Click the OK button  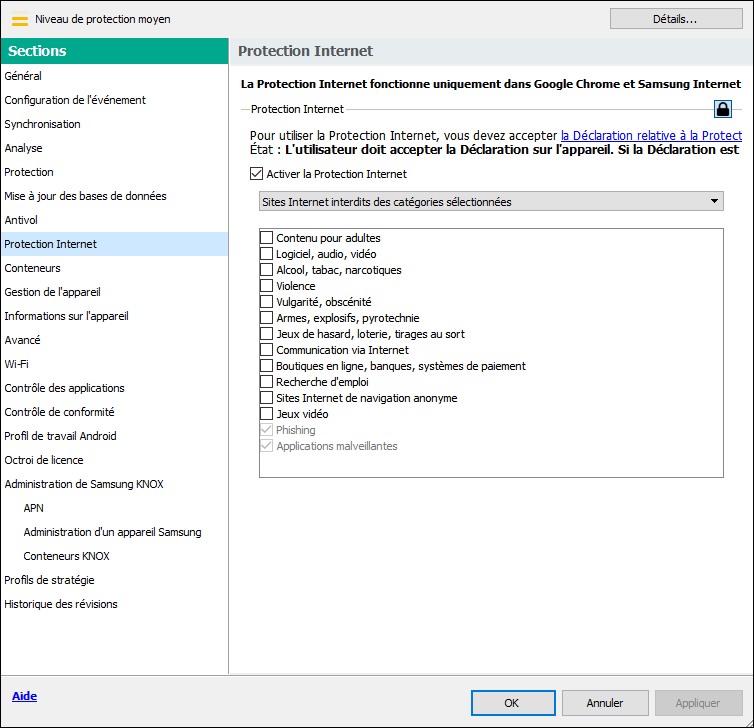pyautogui.click(x=511, y=703)
